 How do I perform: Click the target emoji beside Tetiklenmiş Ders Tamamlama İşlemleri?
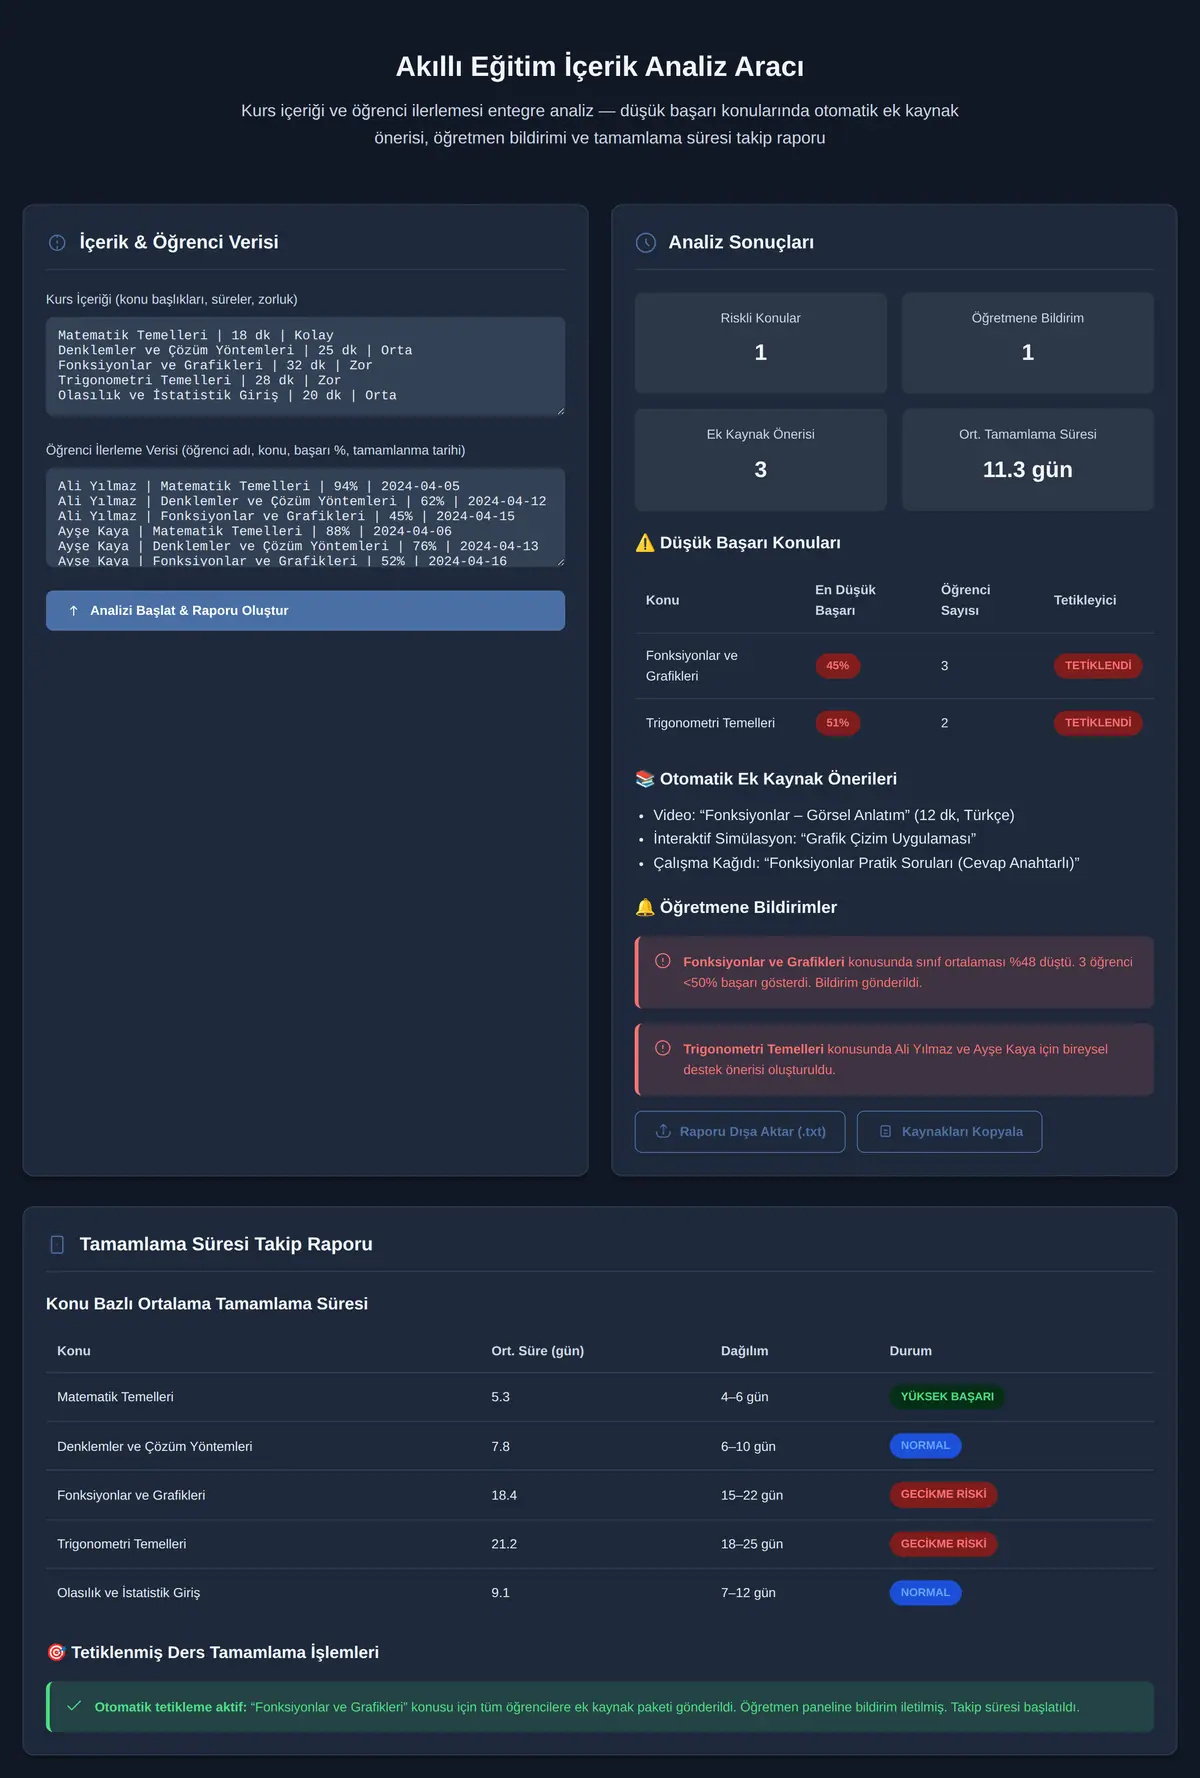coord(56,1653)
